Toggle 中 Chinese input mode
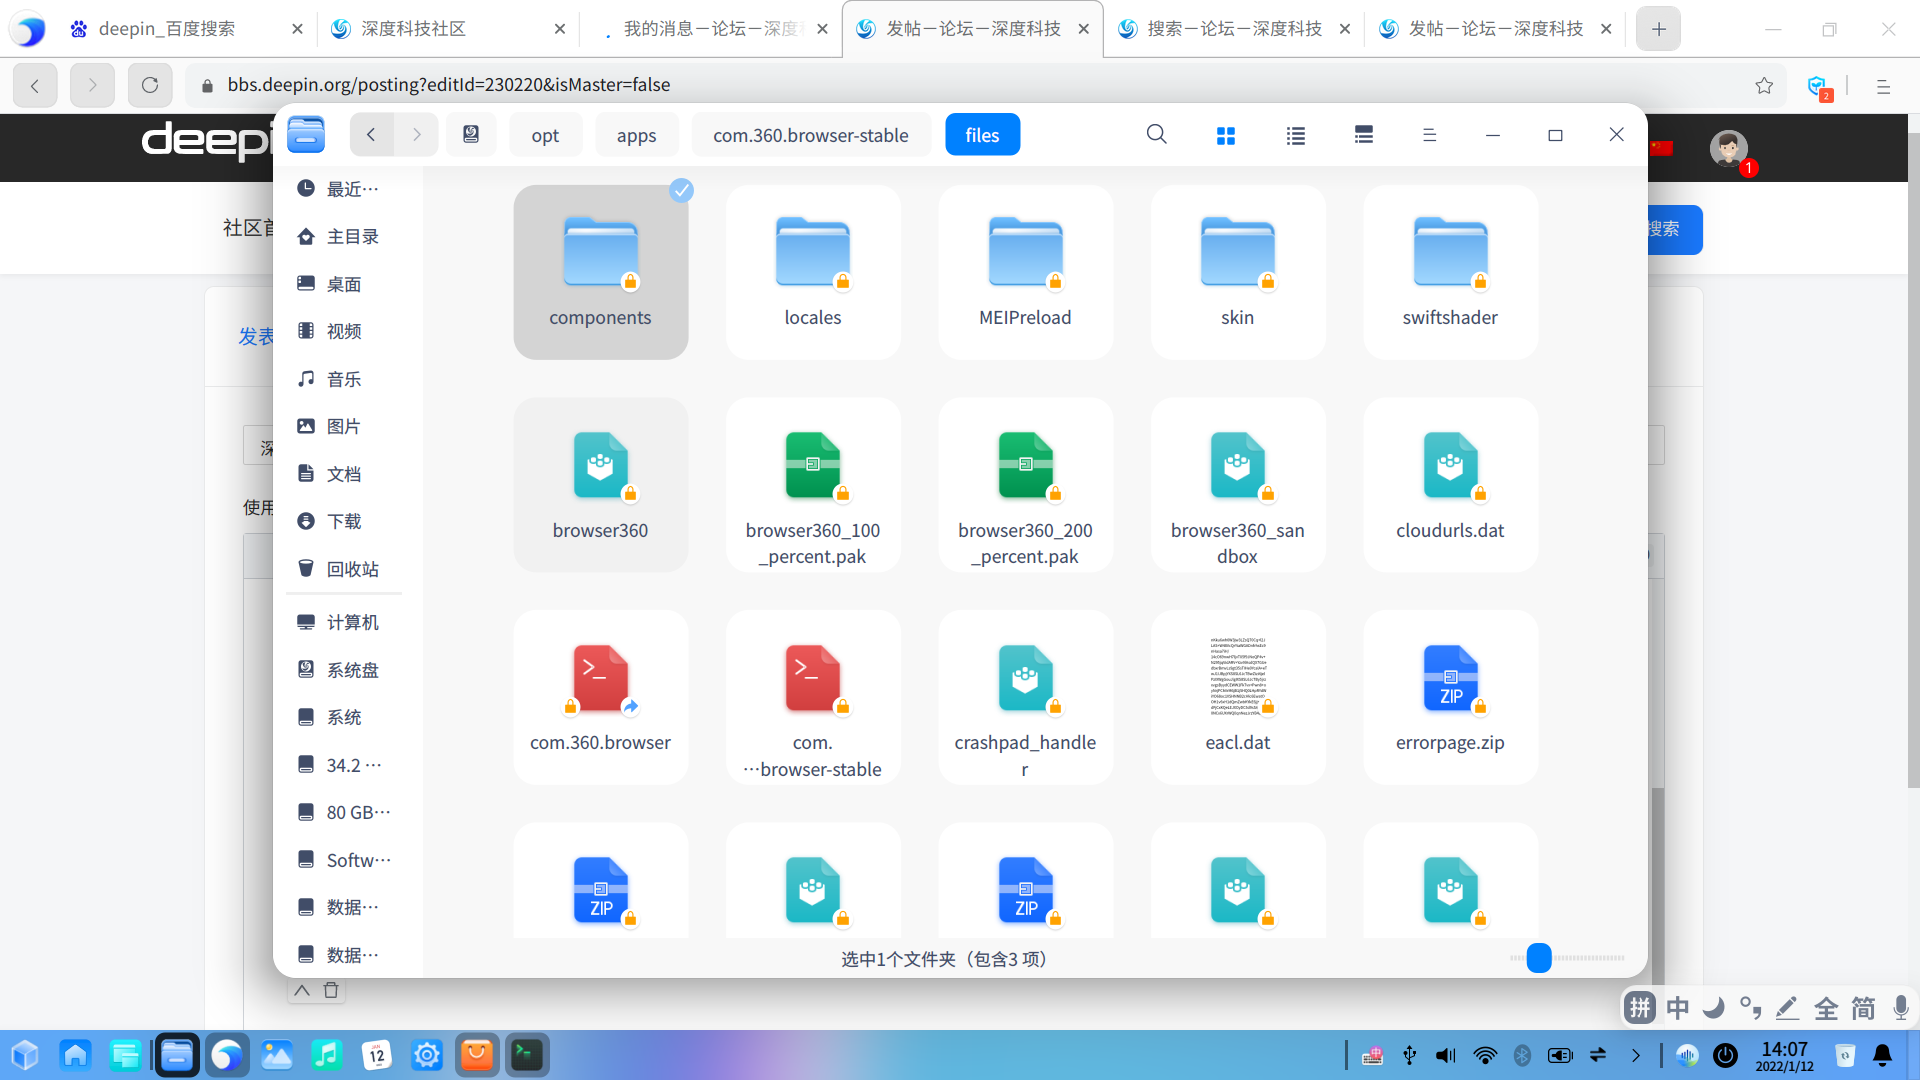Screen dimensions: 1920x1080 1677,1007
